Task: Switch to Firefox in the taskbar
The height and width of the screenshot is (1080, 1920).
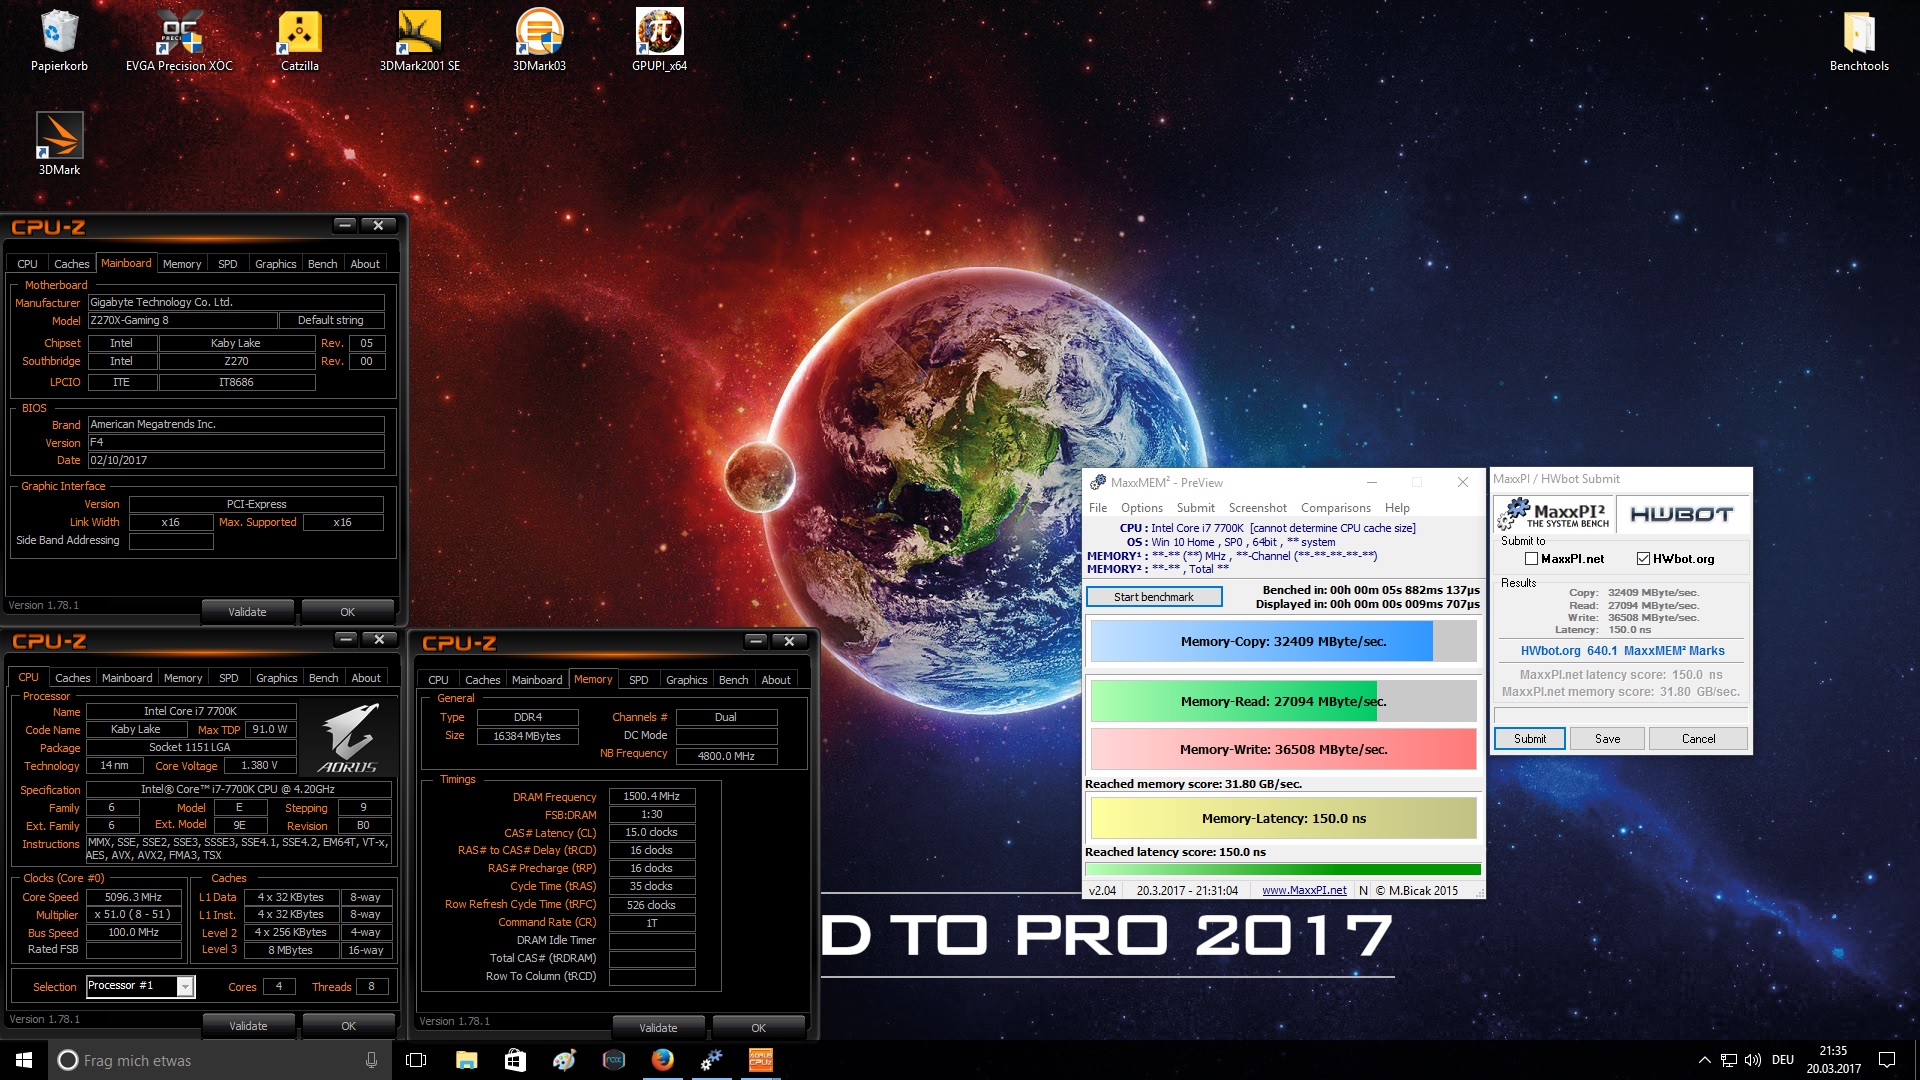Action: tap(662, 1060)
